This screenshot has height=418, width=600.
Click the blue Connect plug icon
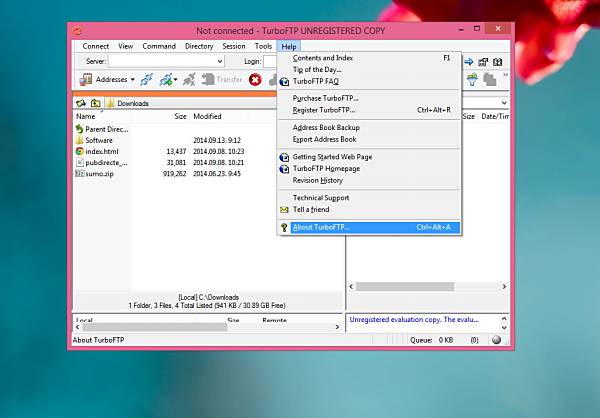click(147, 79)
